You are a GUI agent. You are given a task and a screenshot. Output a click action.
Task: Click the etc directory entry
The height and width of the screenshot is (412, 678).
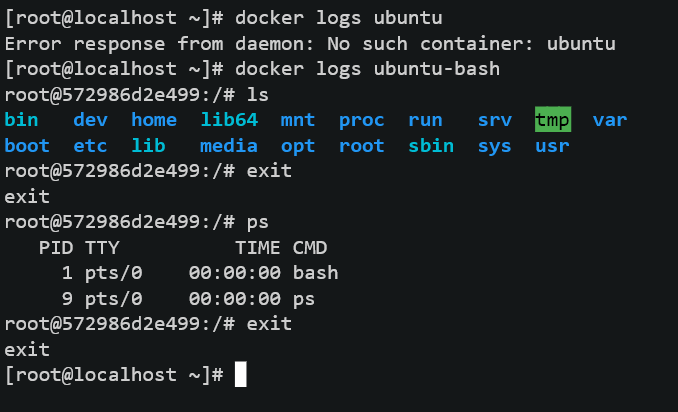click(x=90, y=146)
